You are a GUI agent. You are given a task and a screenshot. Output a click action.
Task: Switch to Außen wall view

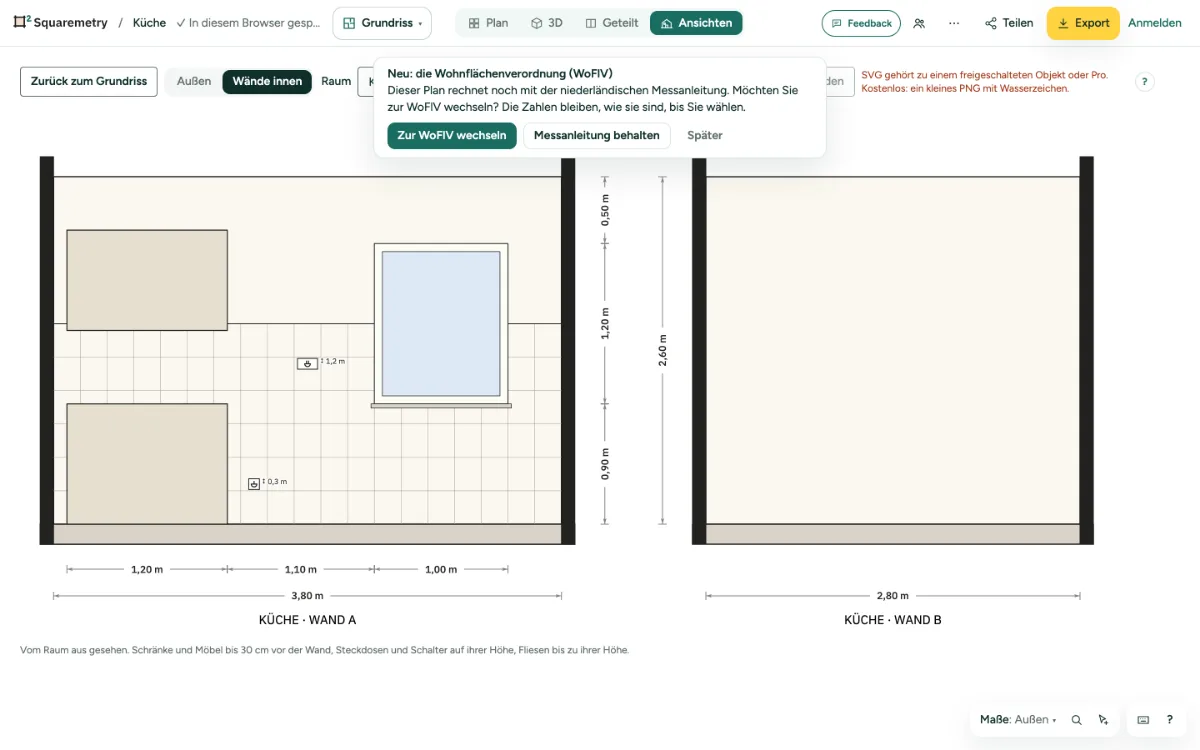point(194,82)
